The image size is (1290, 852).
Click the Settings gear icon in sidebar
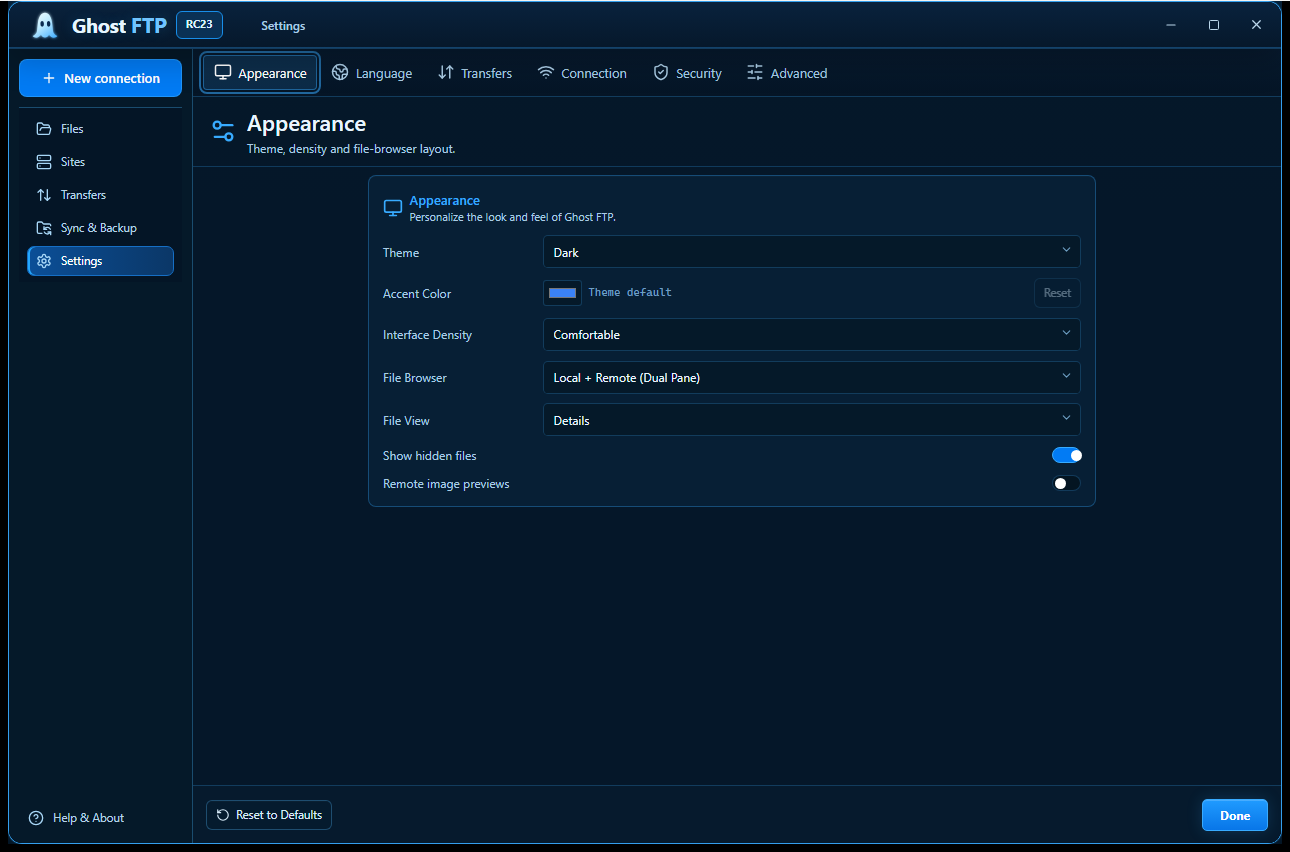tap(44, 261)
